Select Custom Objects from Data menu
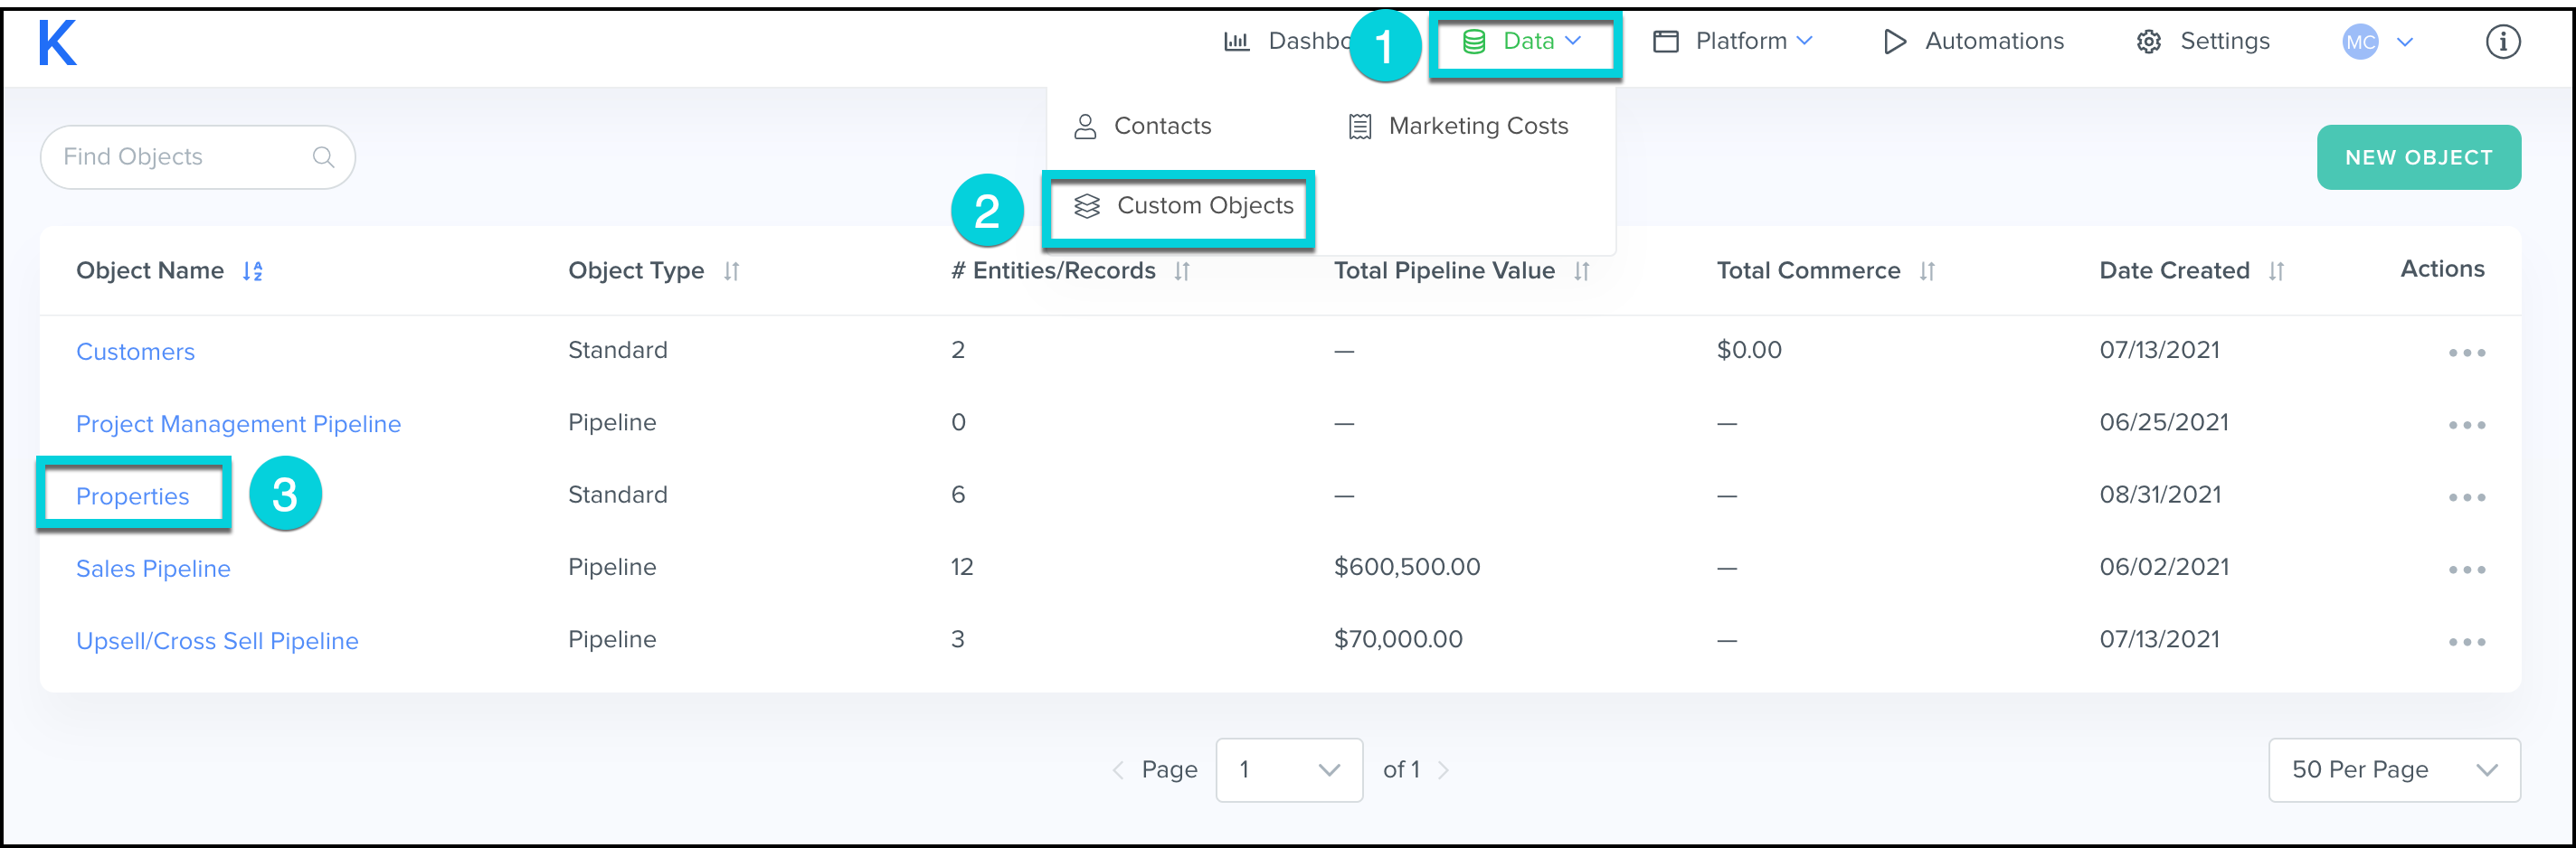 point(1184,206)
